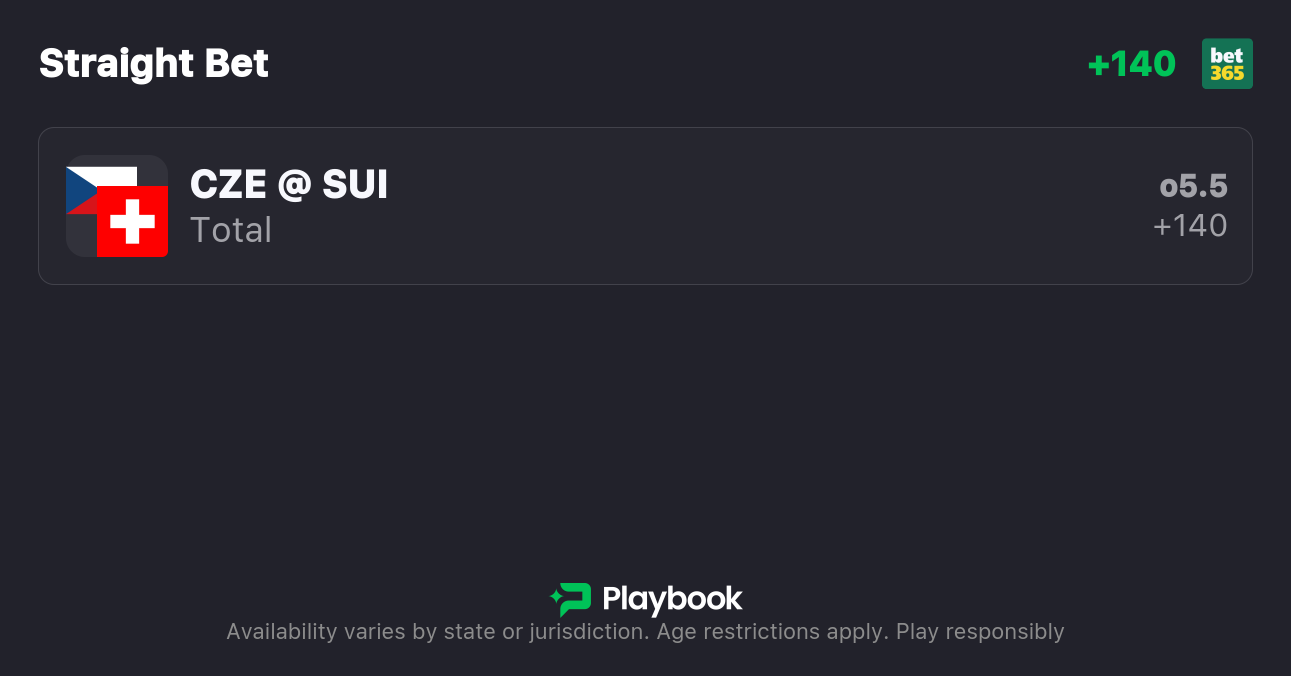Click the Switzerland flag icon
This screenshot has height=676, width=1291.
(132, 221)
